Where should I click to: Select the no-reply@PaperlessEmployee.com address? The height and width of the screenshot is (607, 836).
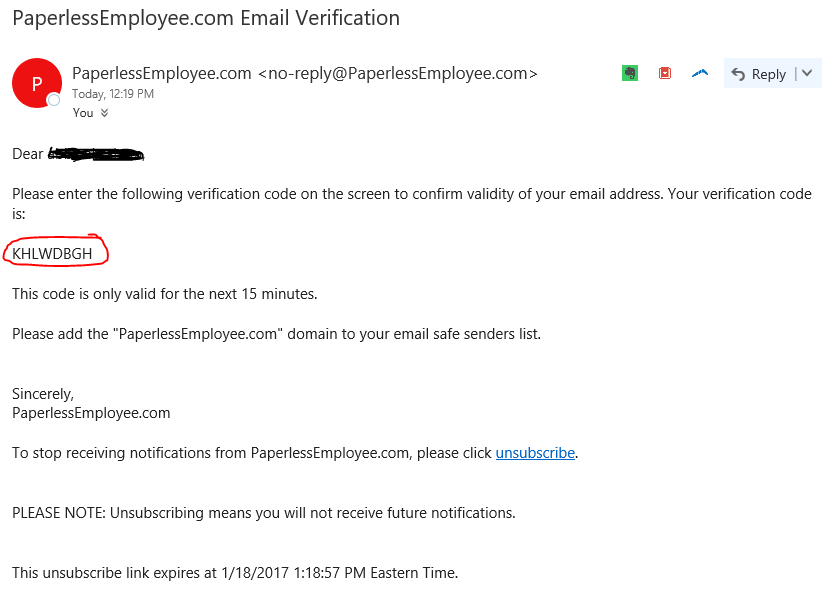[398, 73]
